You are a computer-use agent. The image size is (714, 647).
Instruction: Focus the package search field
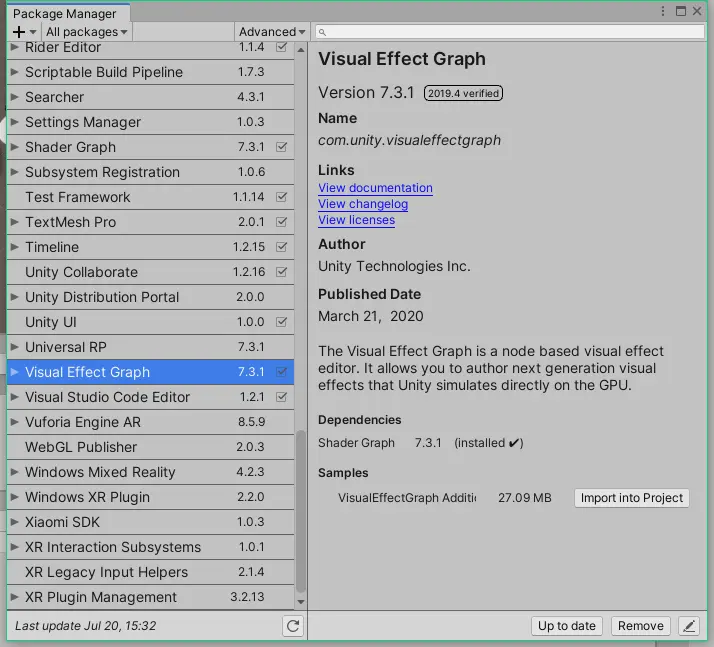[510, 32]
